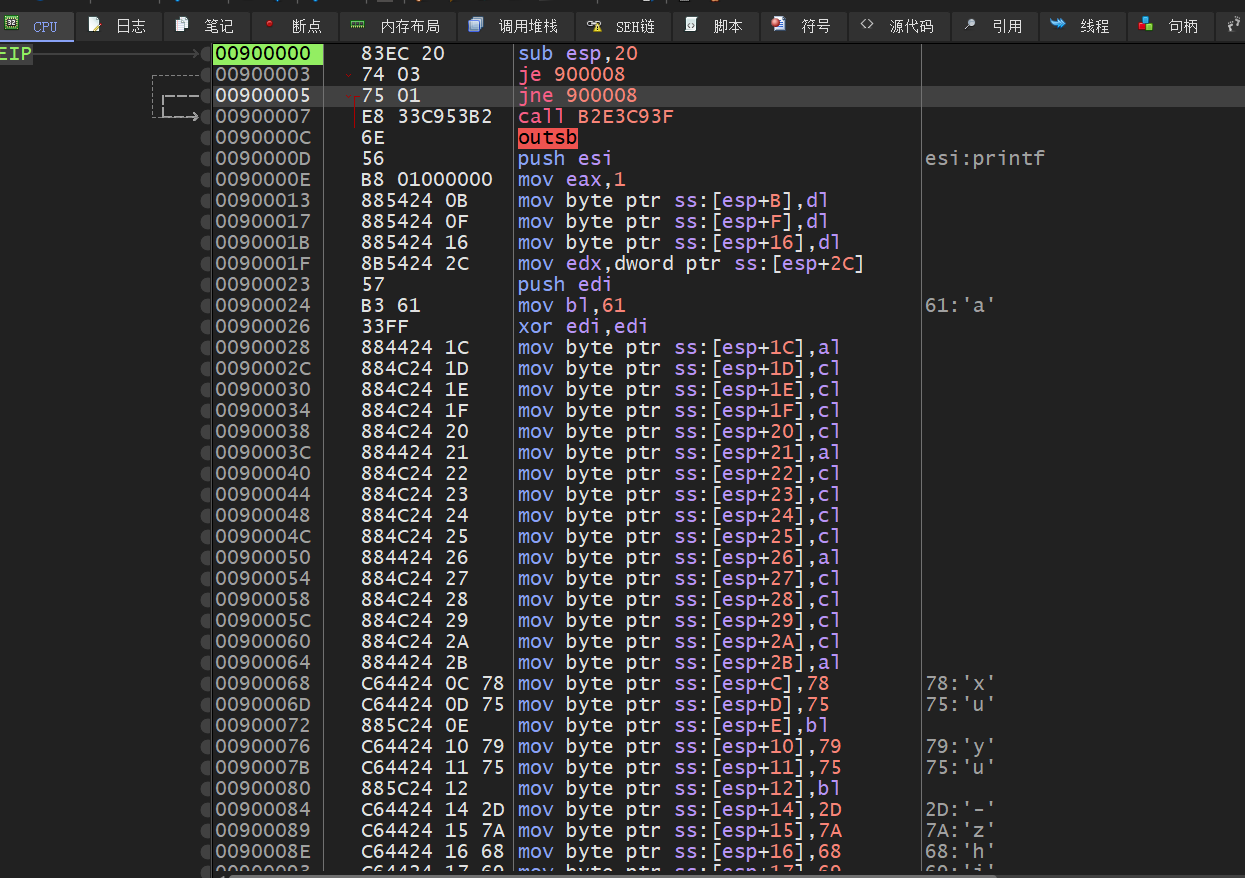Select the instruction mov bl,61

pos(572,305)
